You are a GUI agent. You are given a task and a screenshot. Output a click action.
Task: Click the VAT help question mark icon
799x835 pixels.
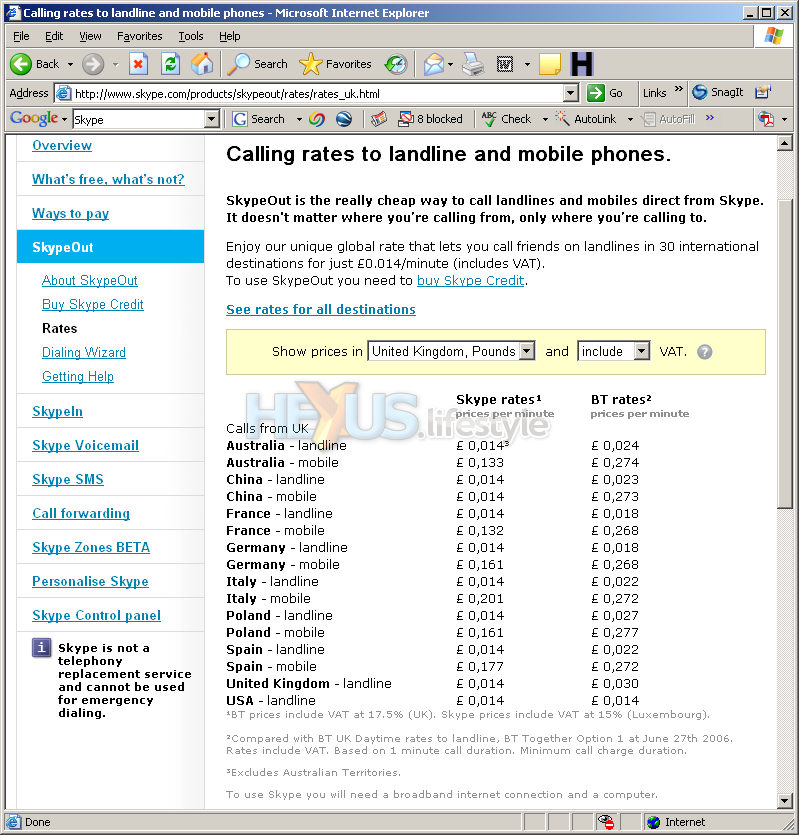click(x=704, y=352)
